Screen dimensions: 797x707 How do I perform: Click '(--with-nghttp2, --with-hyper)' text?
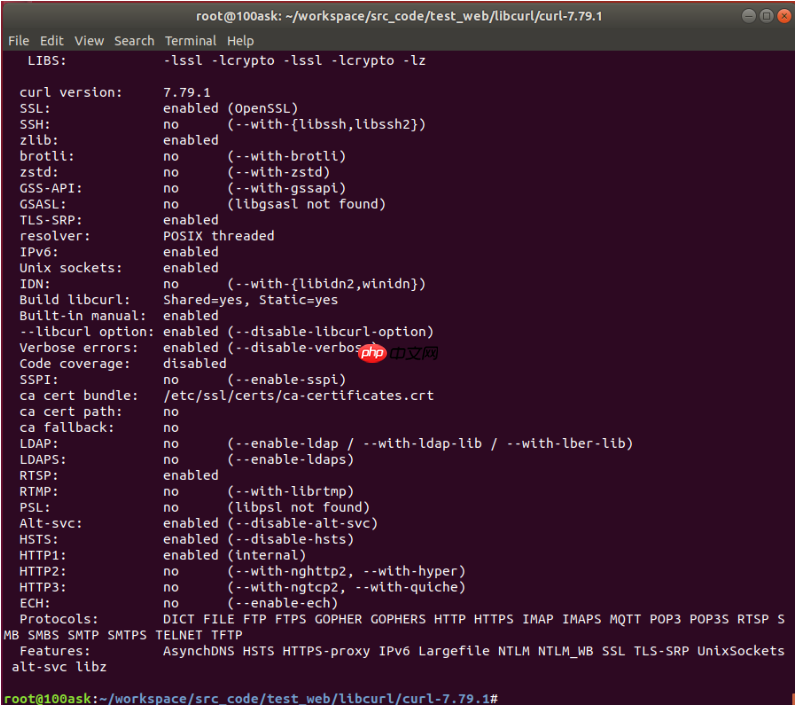click(346, 571)
